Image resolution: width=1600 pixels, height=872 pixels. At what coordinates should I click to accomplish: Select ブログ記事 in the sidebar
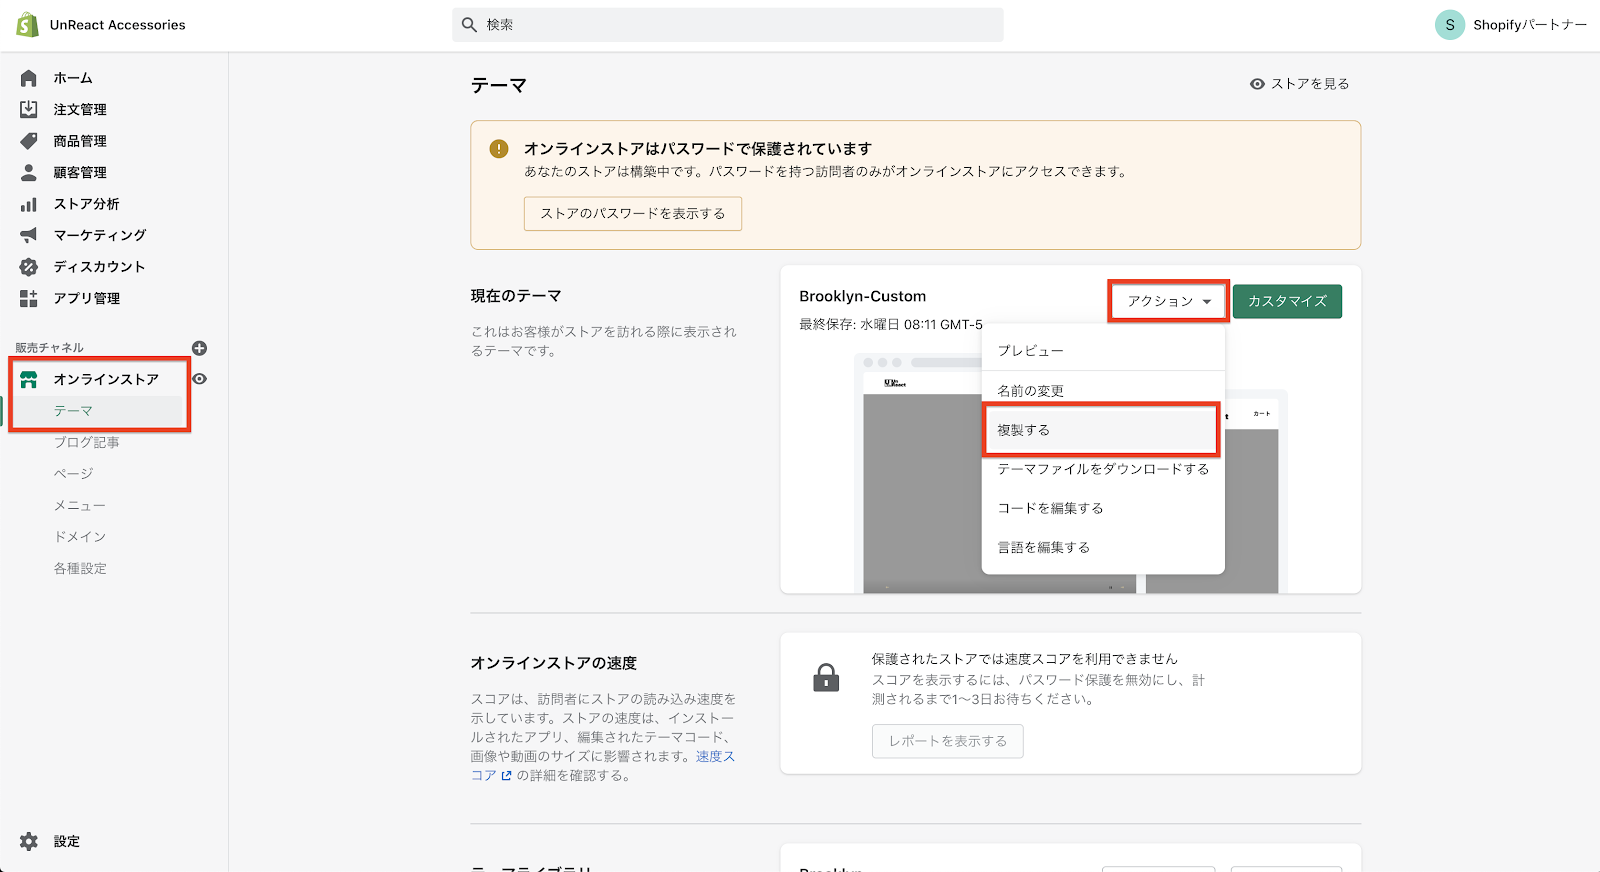coord(86,442)
